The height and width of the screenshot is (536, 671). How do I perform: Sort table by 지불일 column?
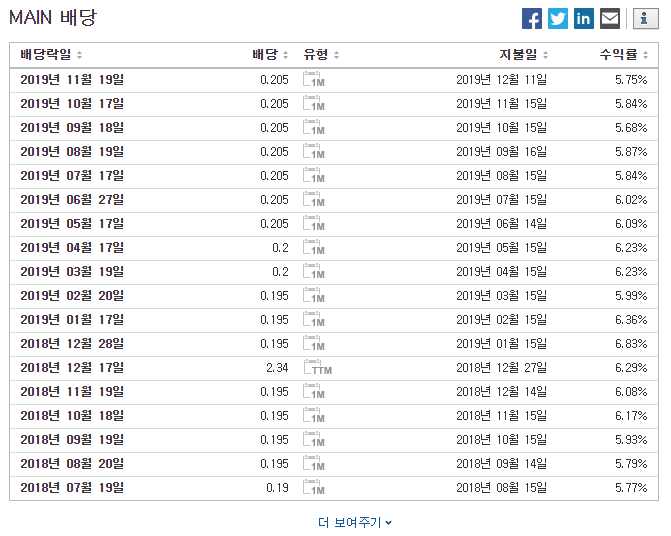point(523,54)
